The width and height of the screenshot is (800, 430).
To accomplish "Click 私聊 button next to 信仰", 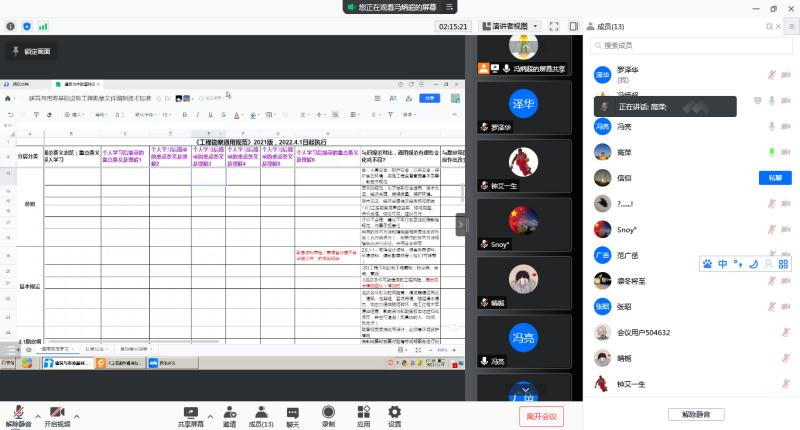I will click(775, 178).
